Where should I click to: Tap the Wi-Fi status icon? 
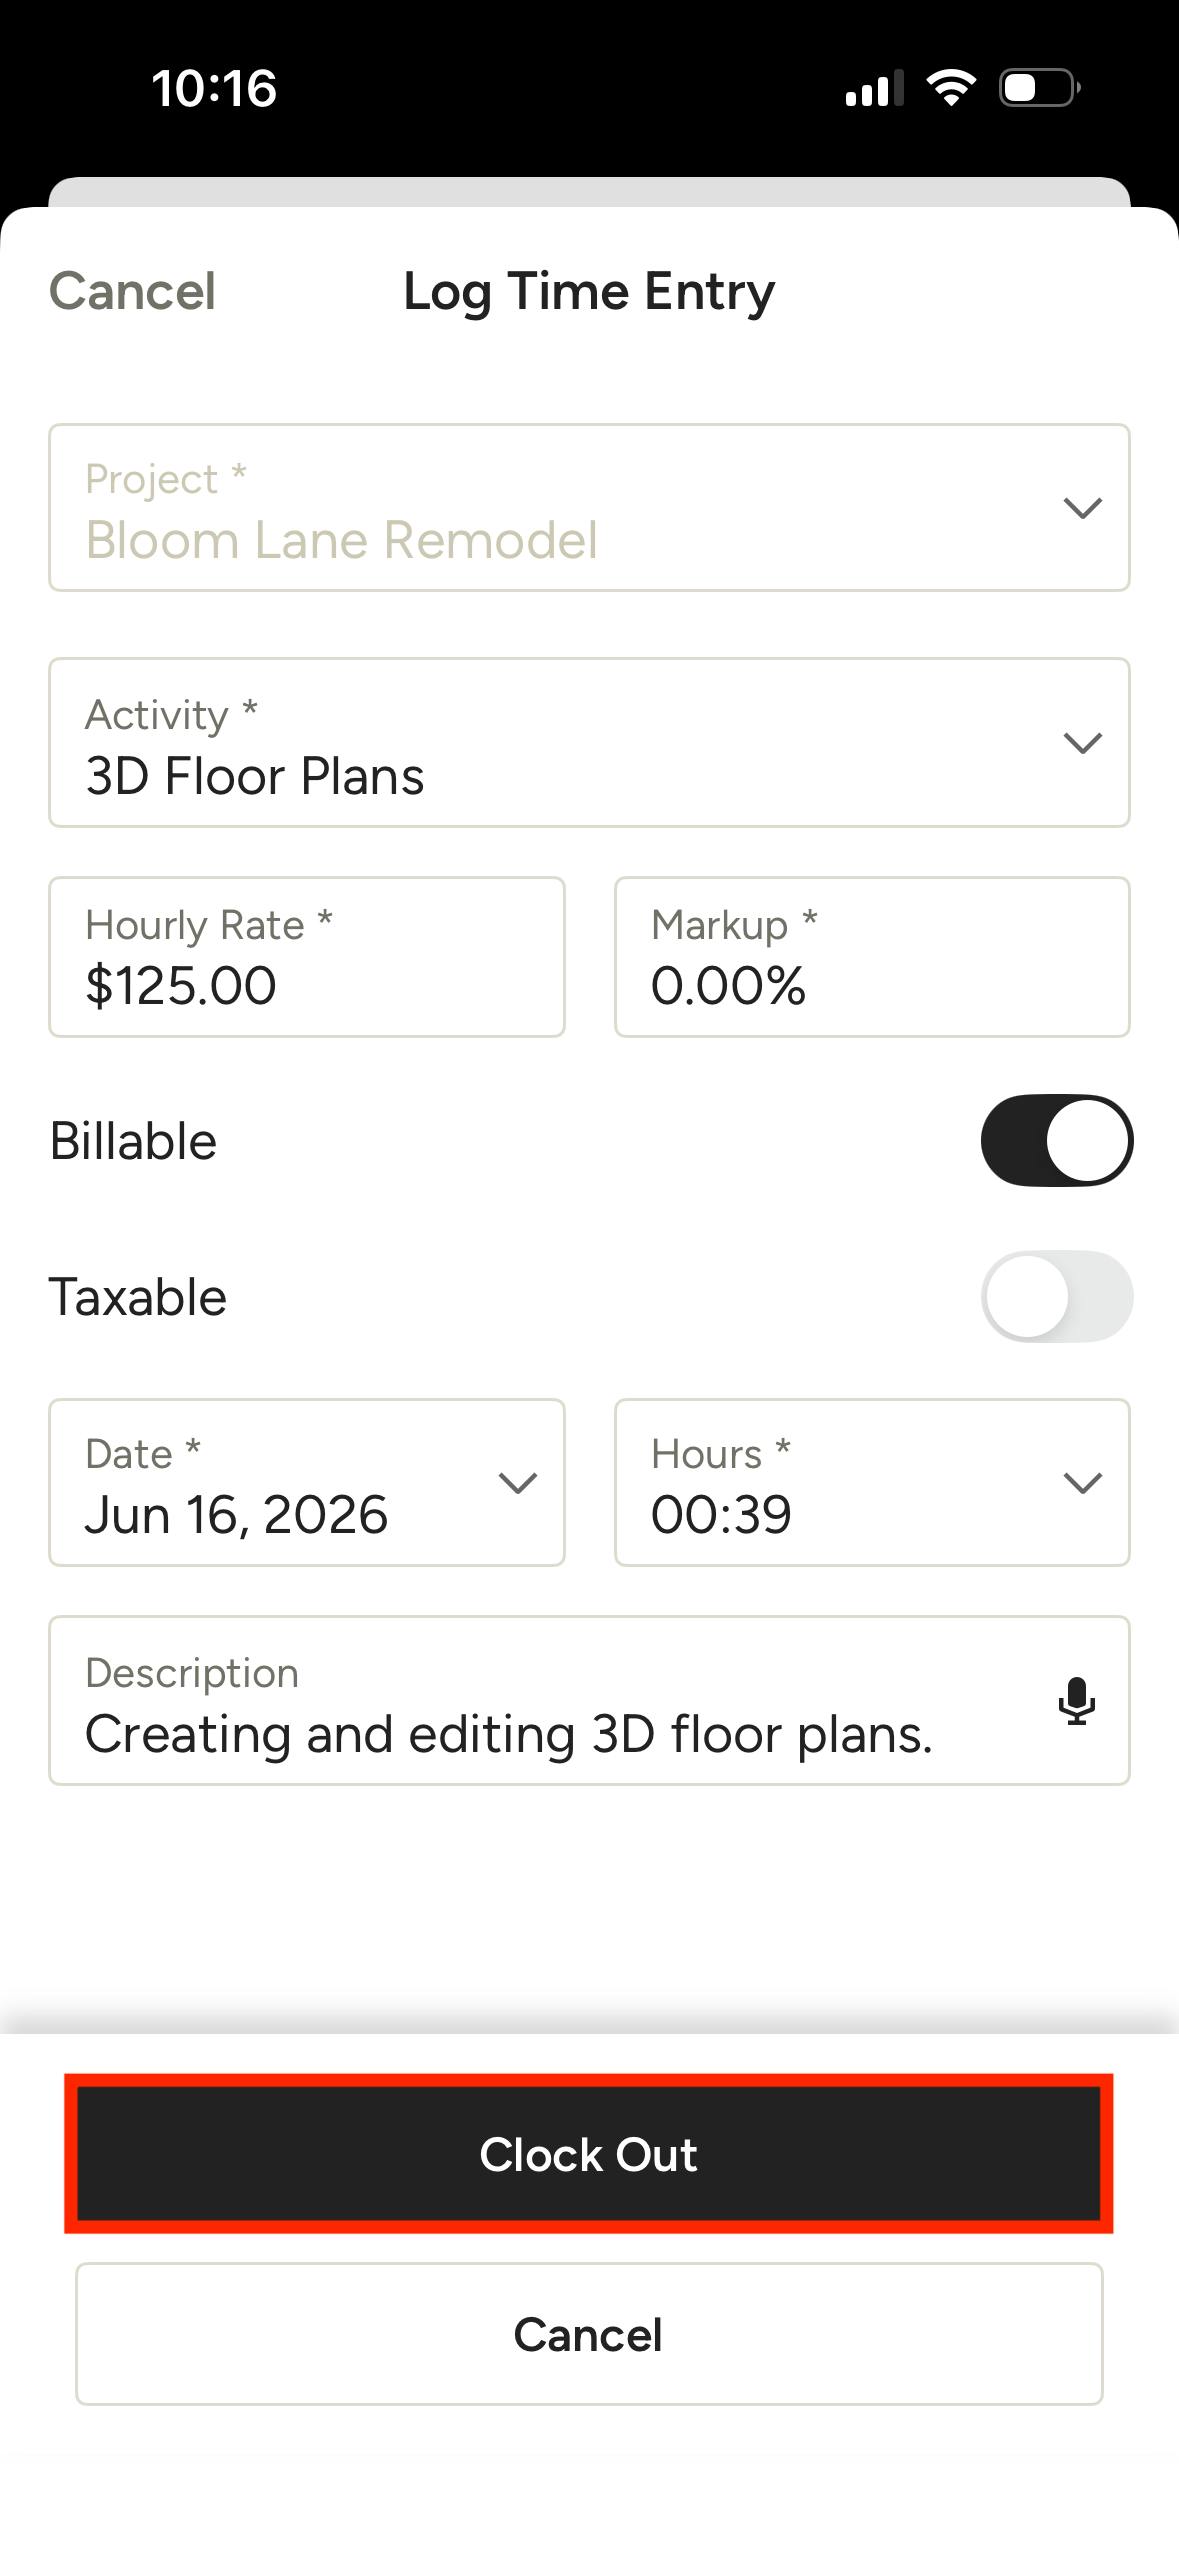point(951,88)
